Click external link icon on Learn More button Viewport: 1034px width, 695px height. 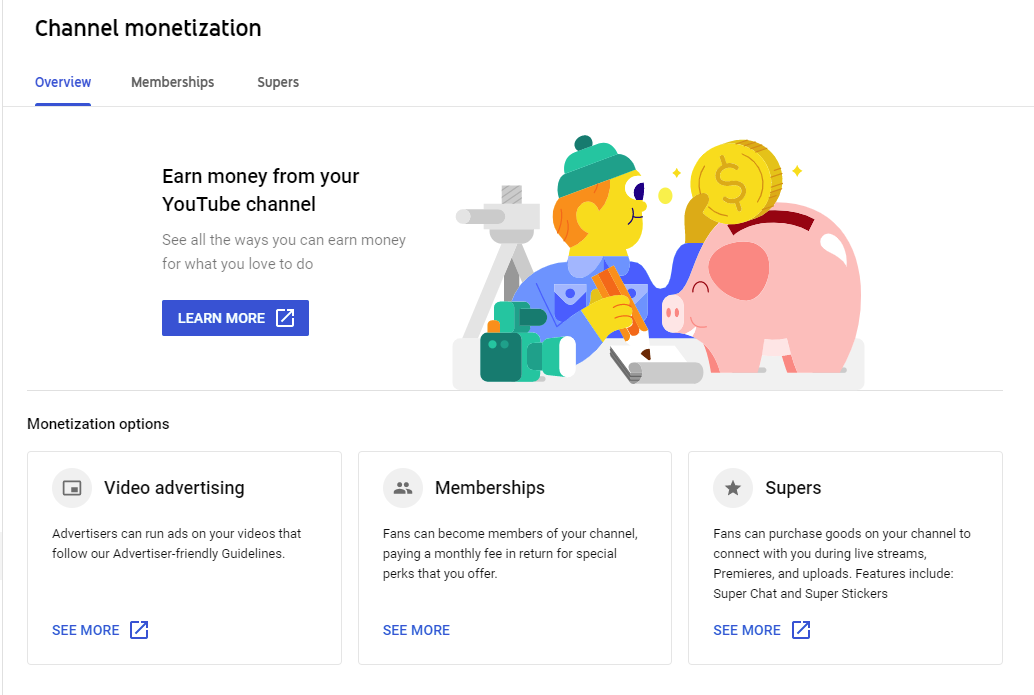pyautogui.click(x=285, y=318)
